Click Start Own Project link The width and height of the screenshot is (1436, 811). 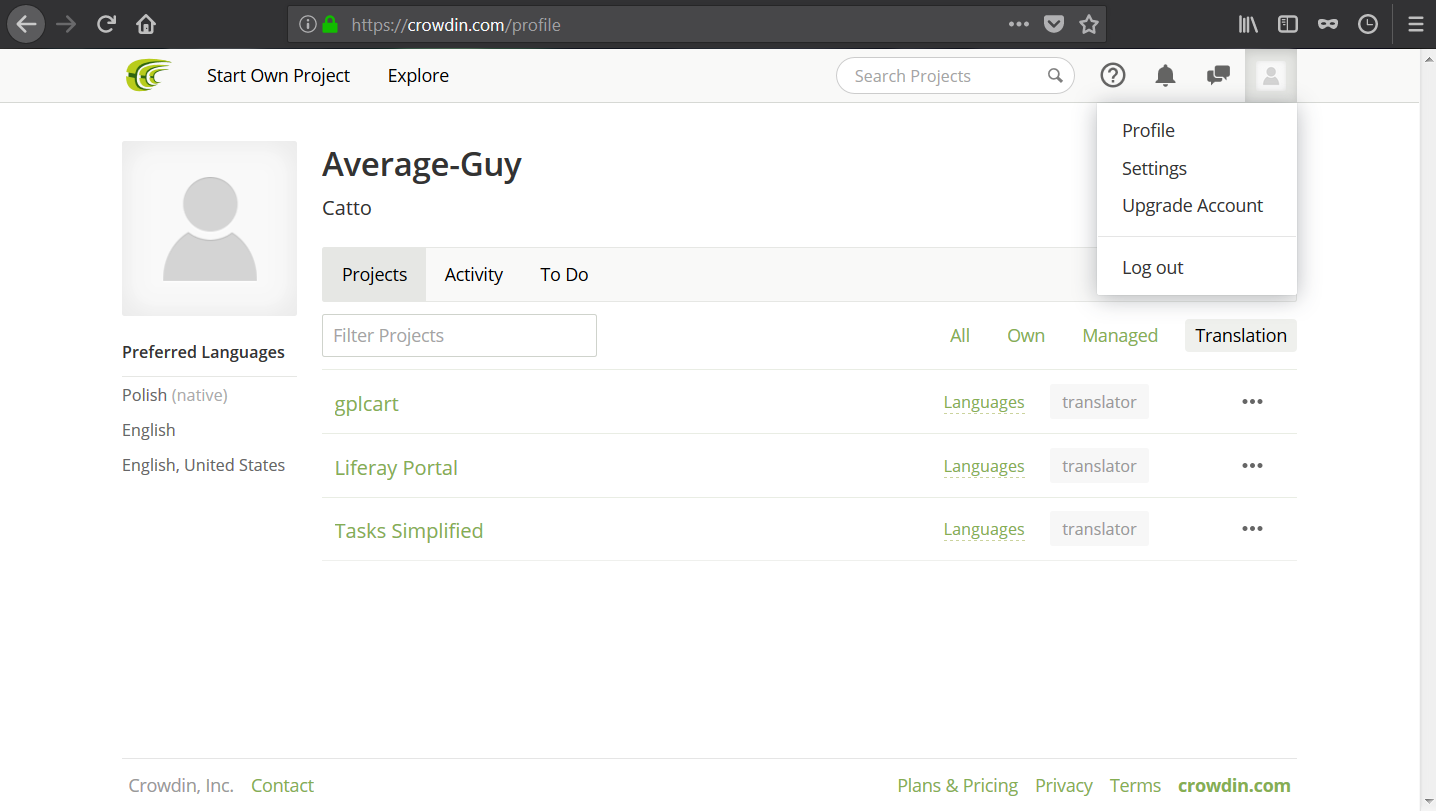[x=278, y=76]
